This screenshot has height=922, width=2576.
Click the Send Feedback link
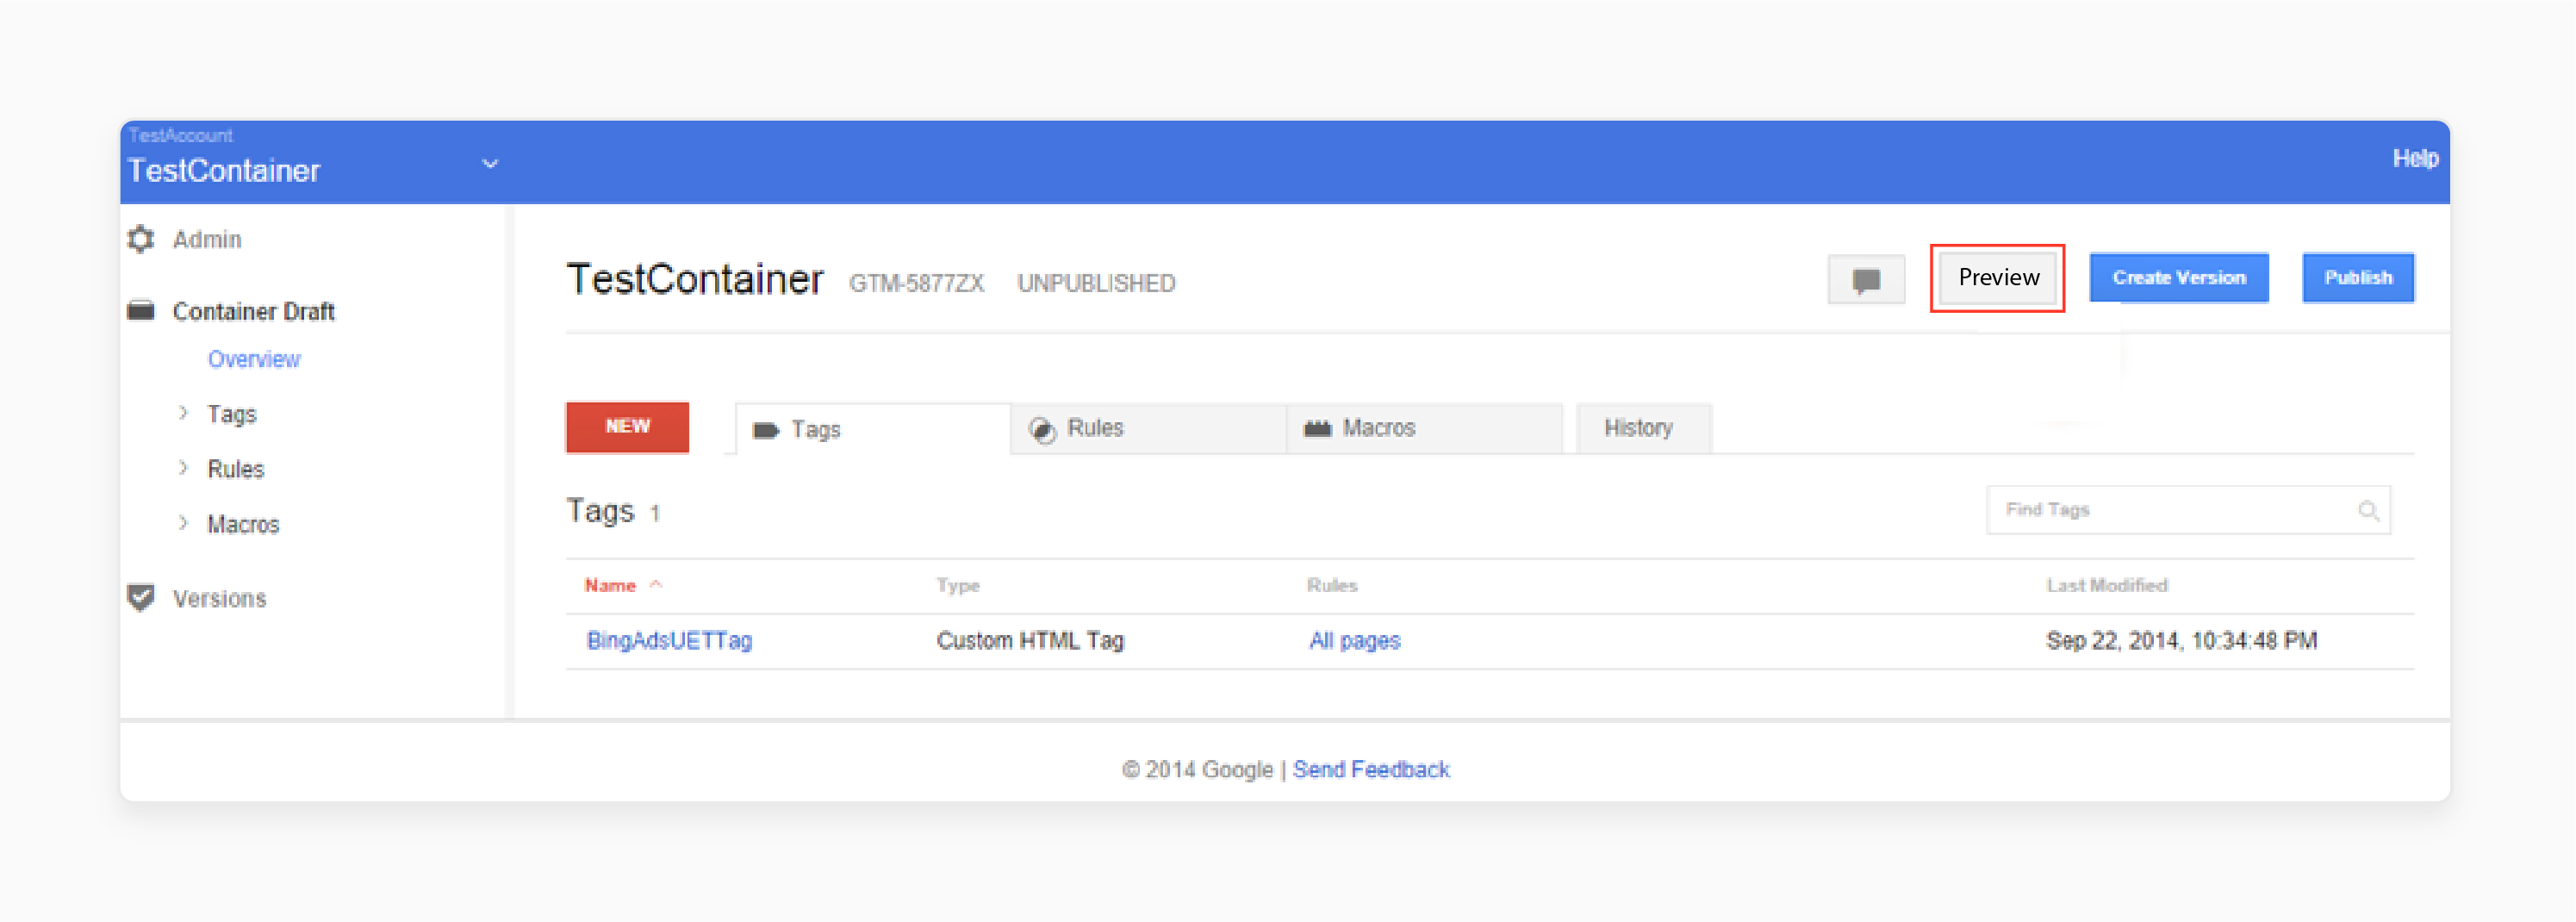[x=1371, y=769]
